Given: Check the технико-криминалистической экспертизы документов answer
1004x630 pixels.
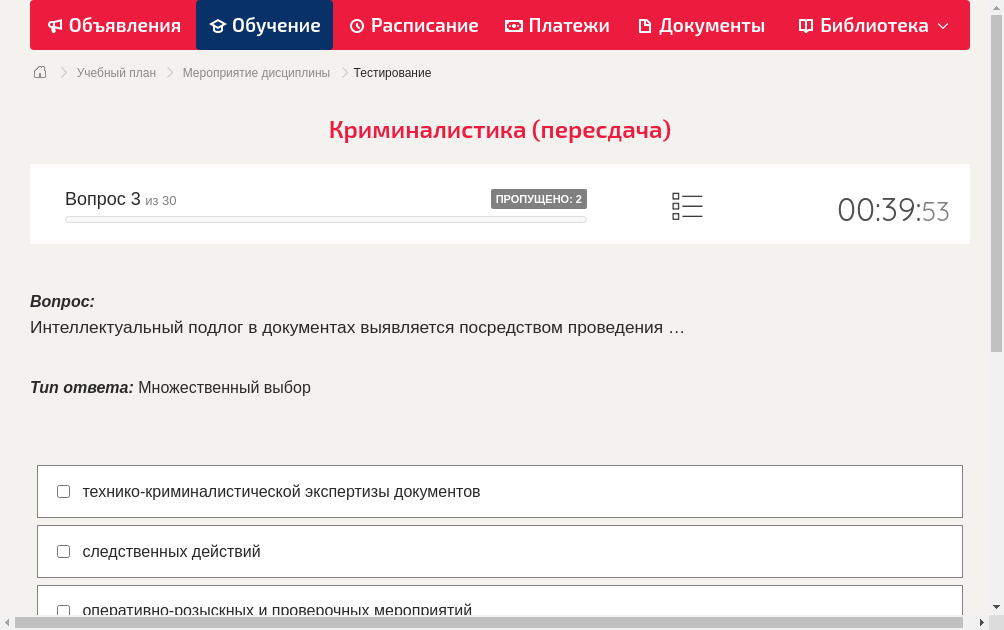Looking at the screenshot, I should [x=63, y=491].
